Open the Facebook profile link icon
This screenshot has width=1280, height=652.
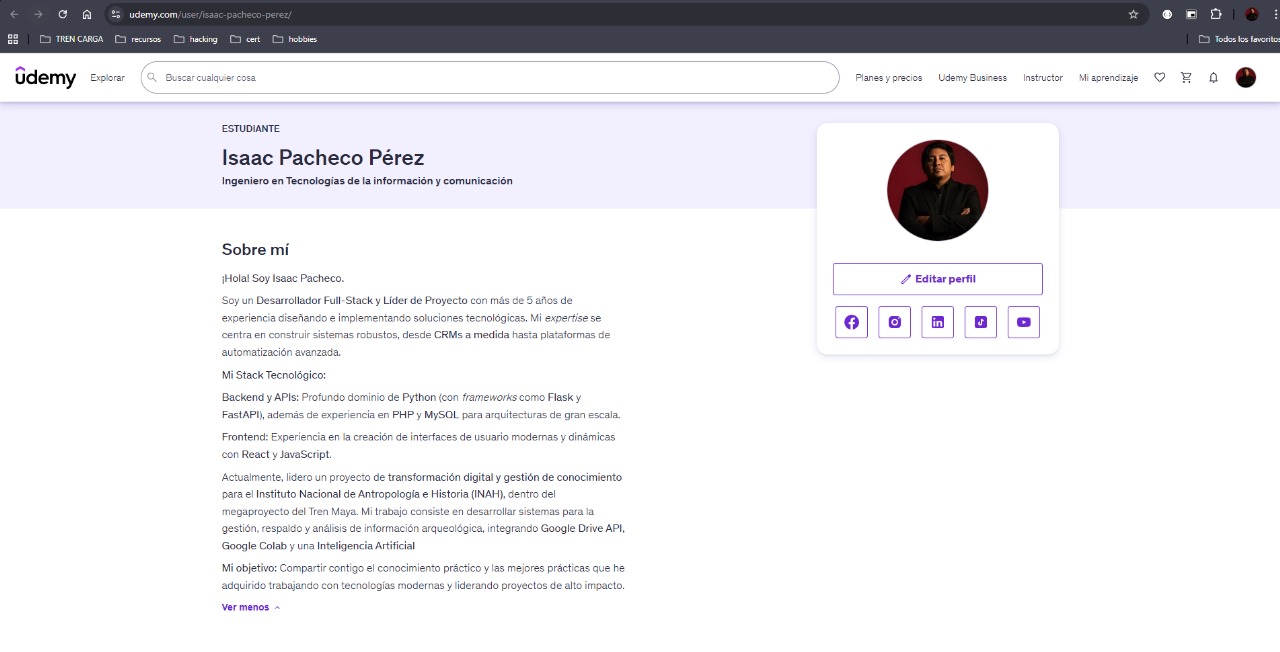click(x=851, y=322)
